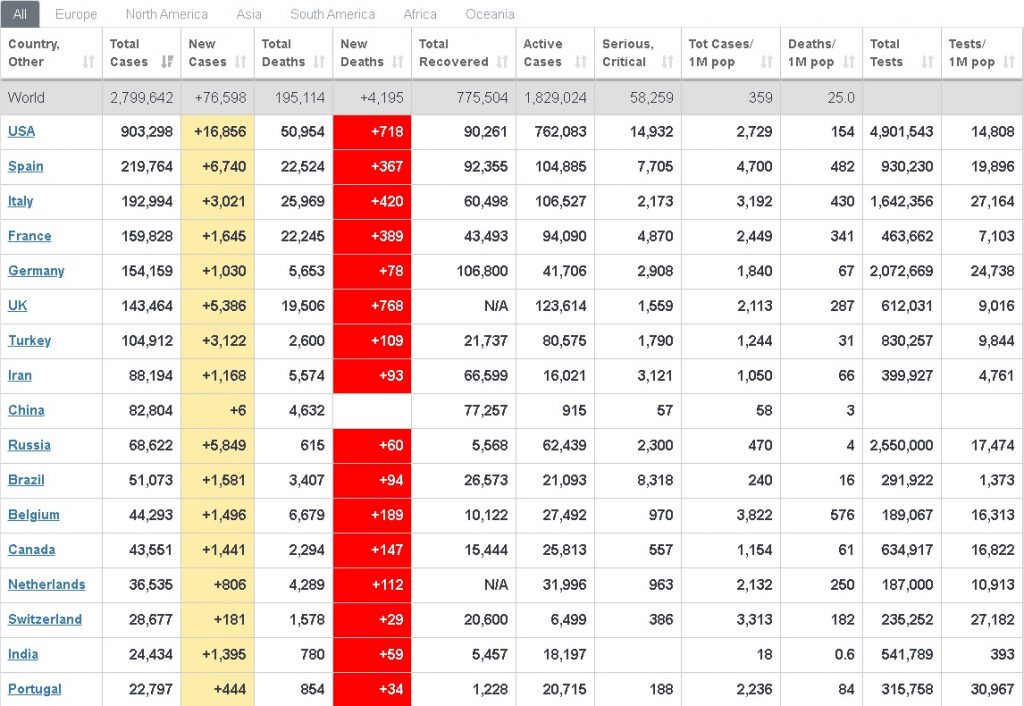Open the Brazil country link
1024x706 pixels.
click(26, 480)
